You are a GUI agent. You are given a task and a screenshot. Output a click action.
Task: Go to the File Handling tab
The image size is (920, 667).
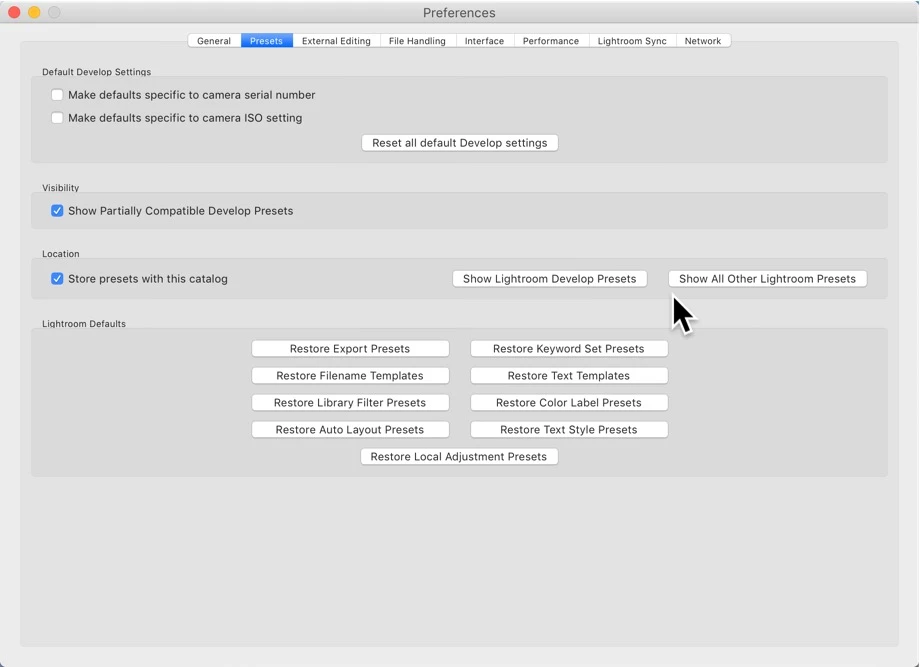pos(417,41)
